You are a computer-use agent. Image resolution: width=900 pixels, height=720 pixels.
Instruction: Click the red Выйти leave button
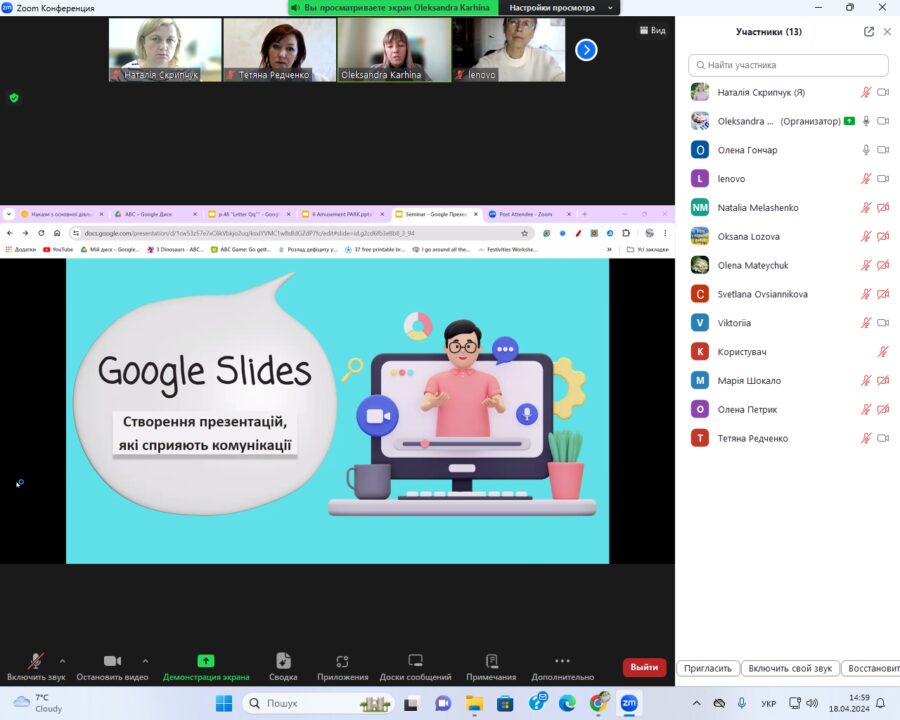[644, 667]
